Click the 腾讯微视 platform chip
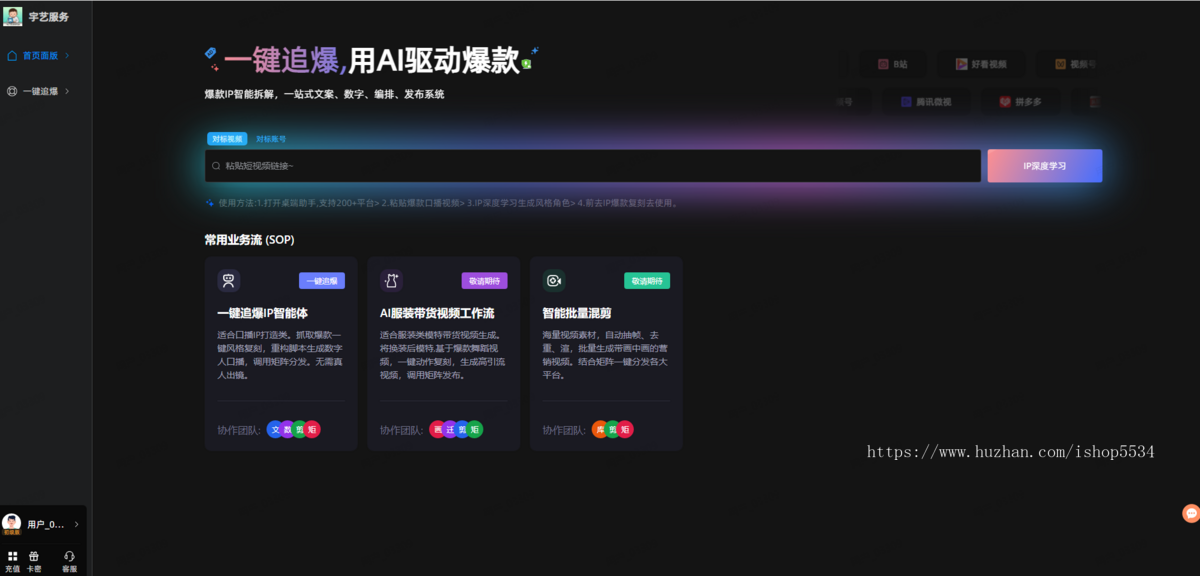 point(925,102)
